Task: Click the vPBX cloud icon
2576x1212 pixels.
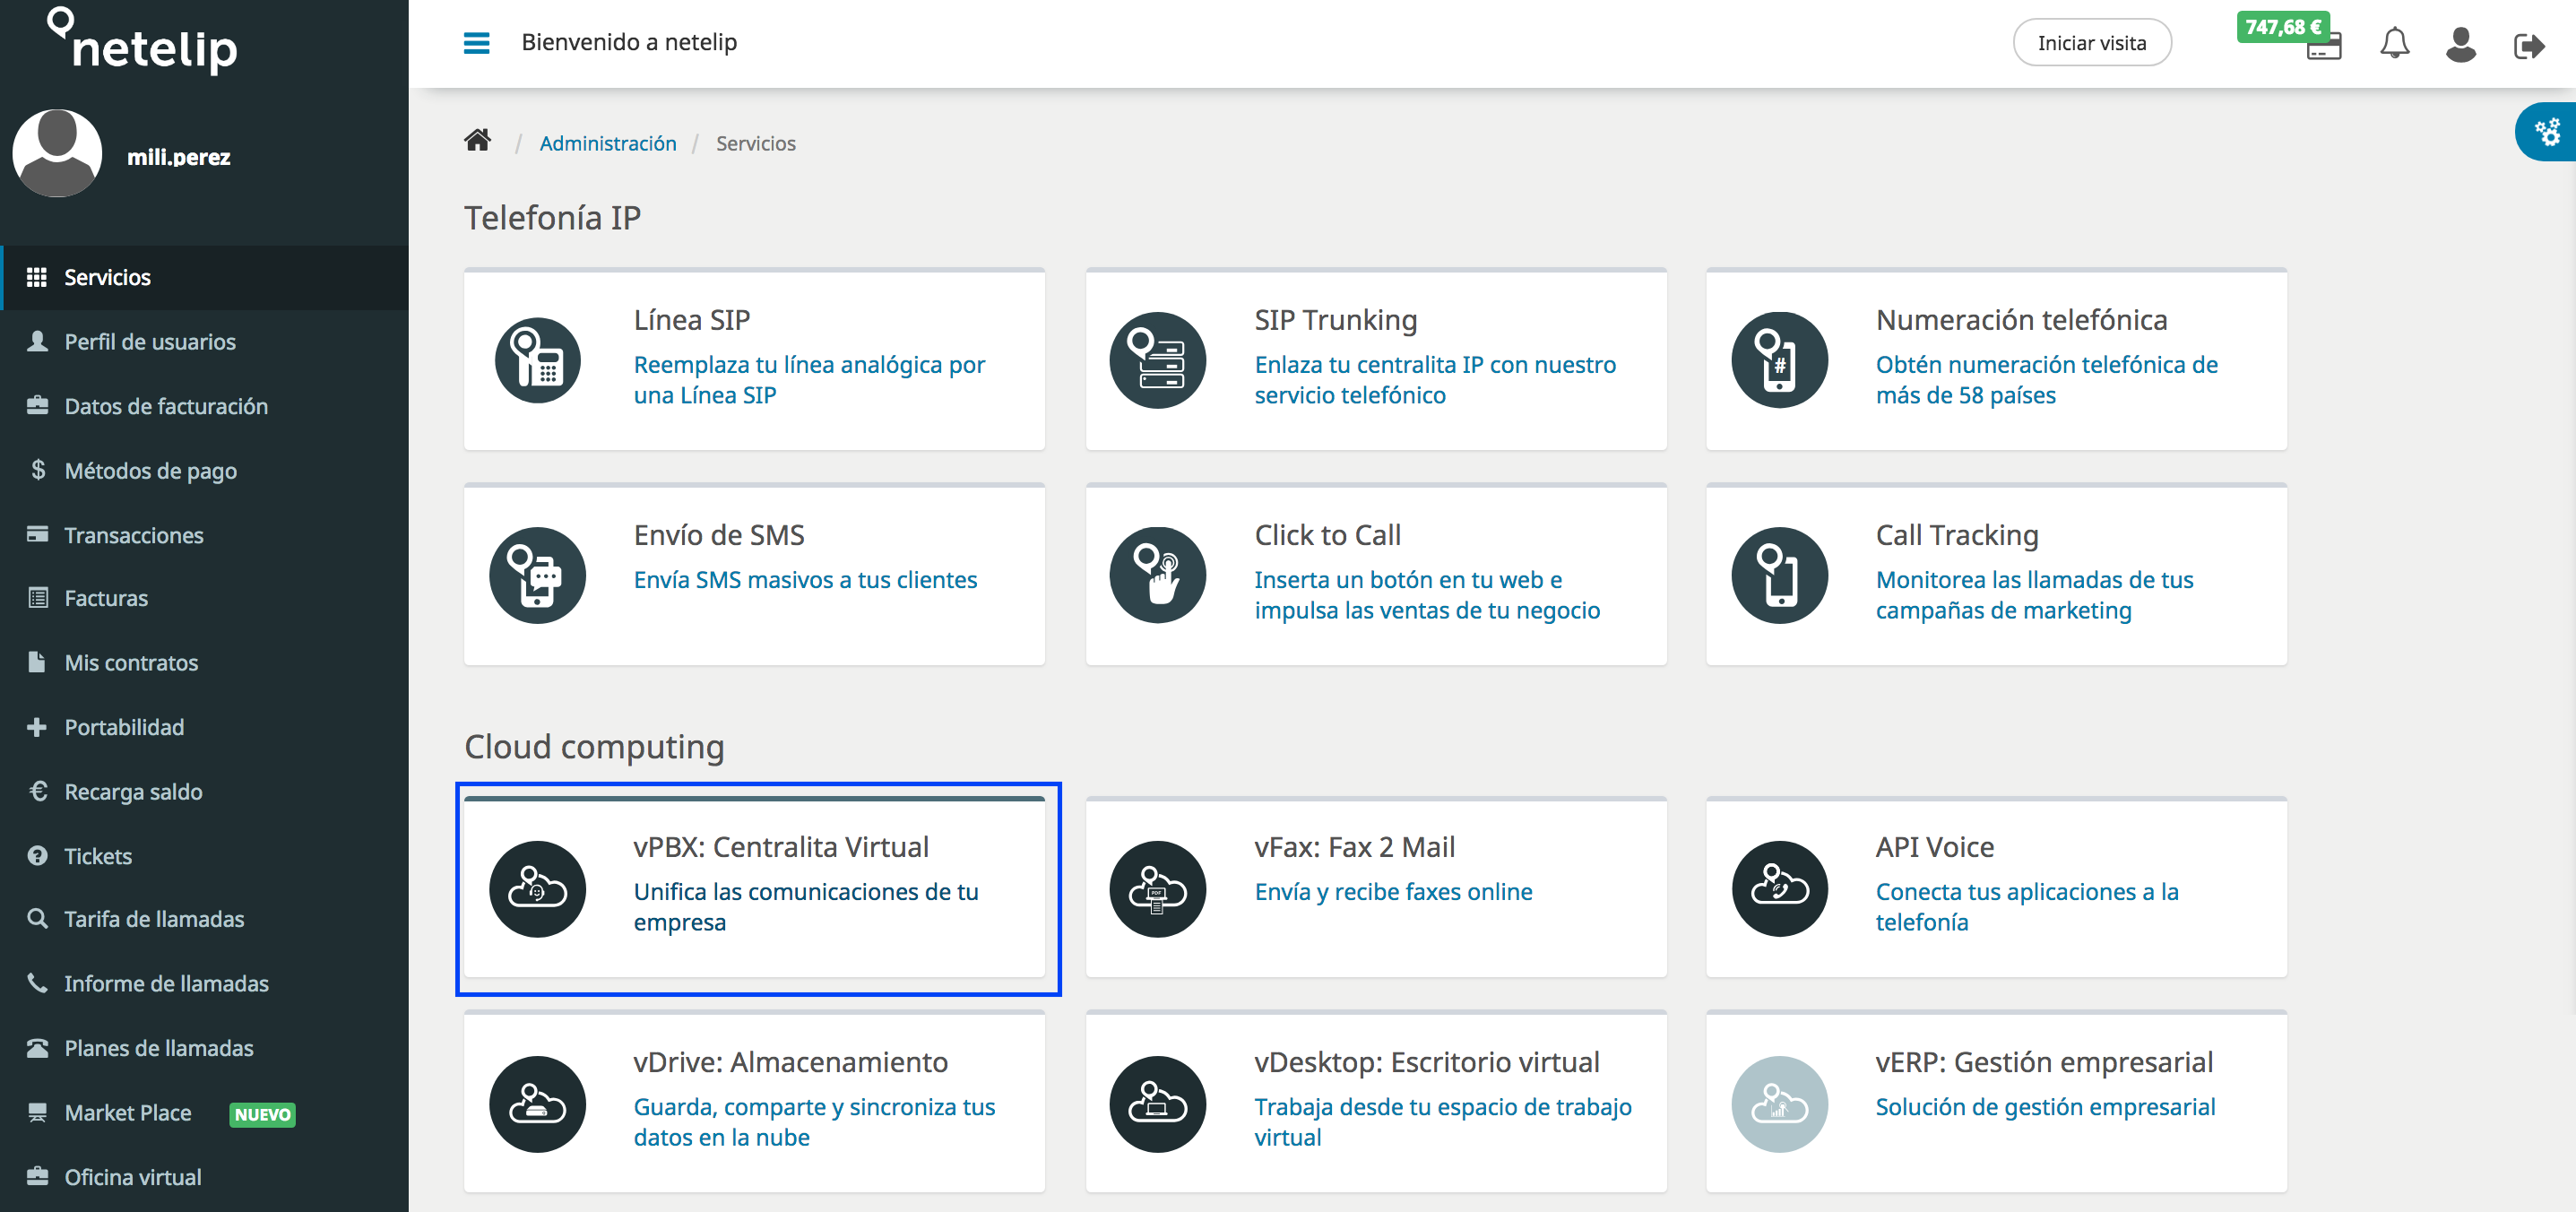Action: pos(537,888)
